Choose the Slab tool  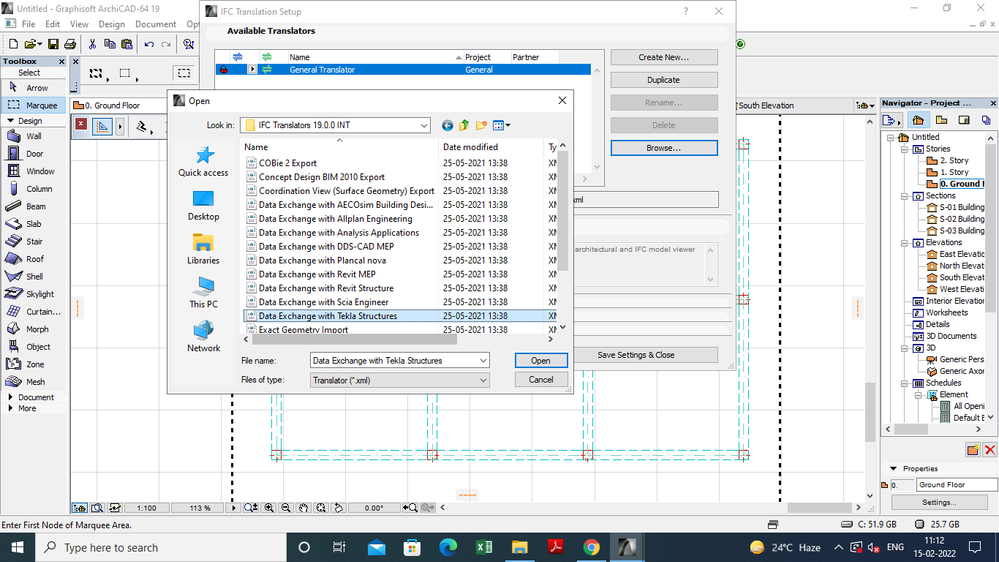[34, 224]
